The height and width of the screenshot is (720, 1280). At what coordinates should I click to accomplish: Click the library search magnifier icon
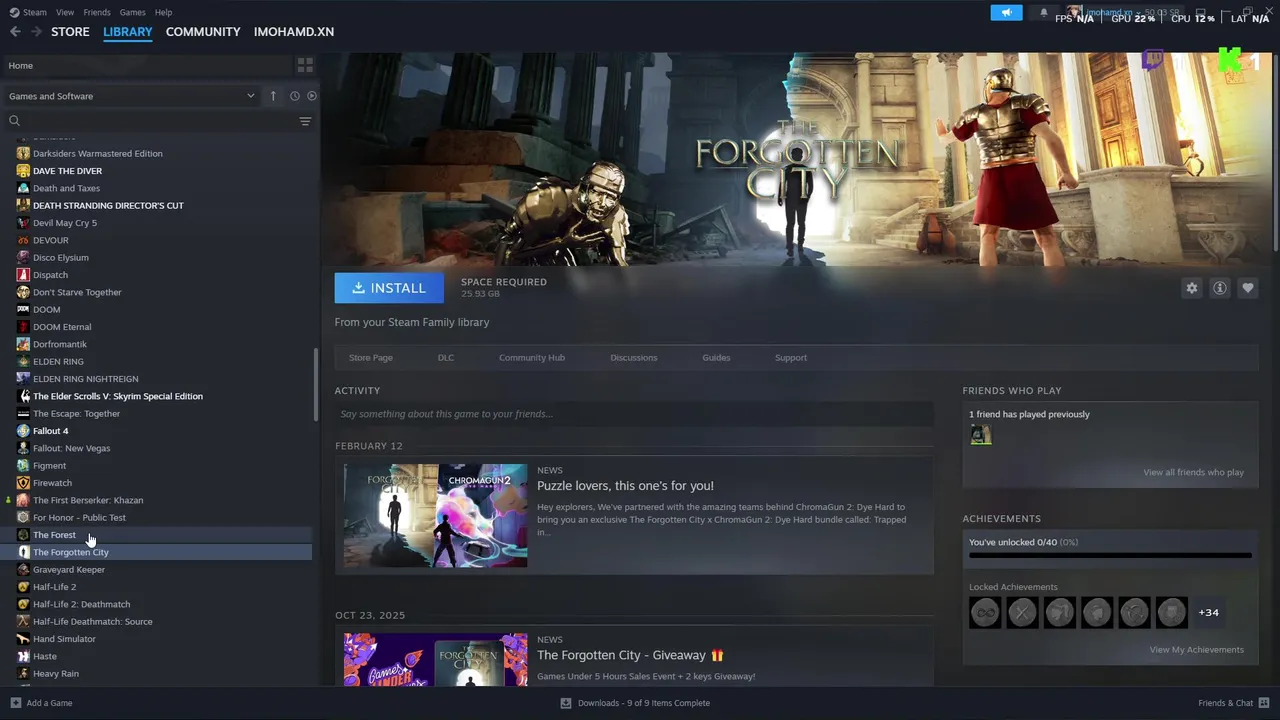click(x=14, y=121)
